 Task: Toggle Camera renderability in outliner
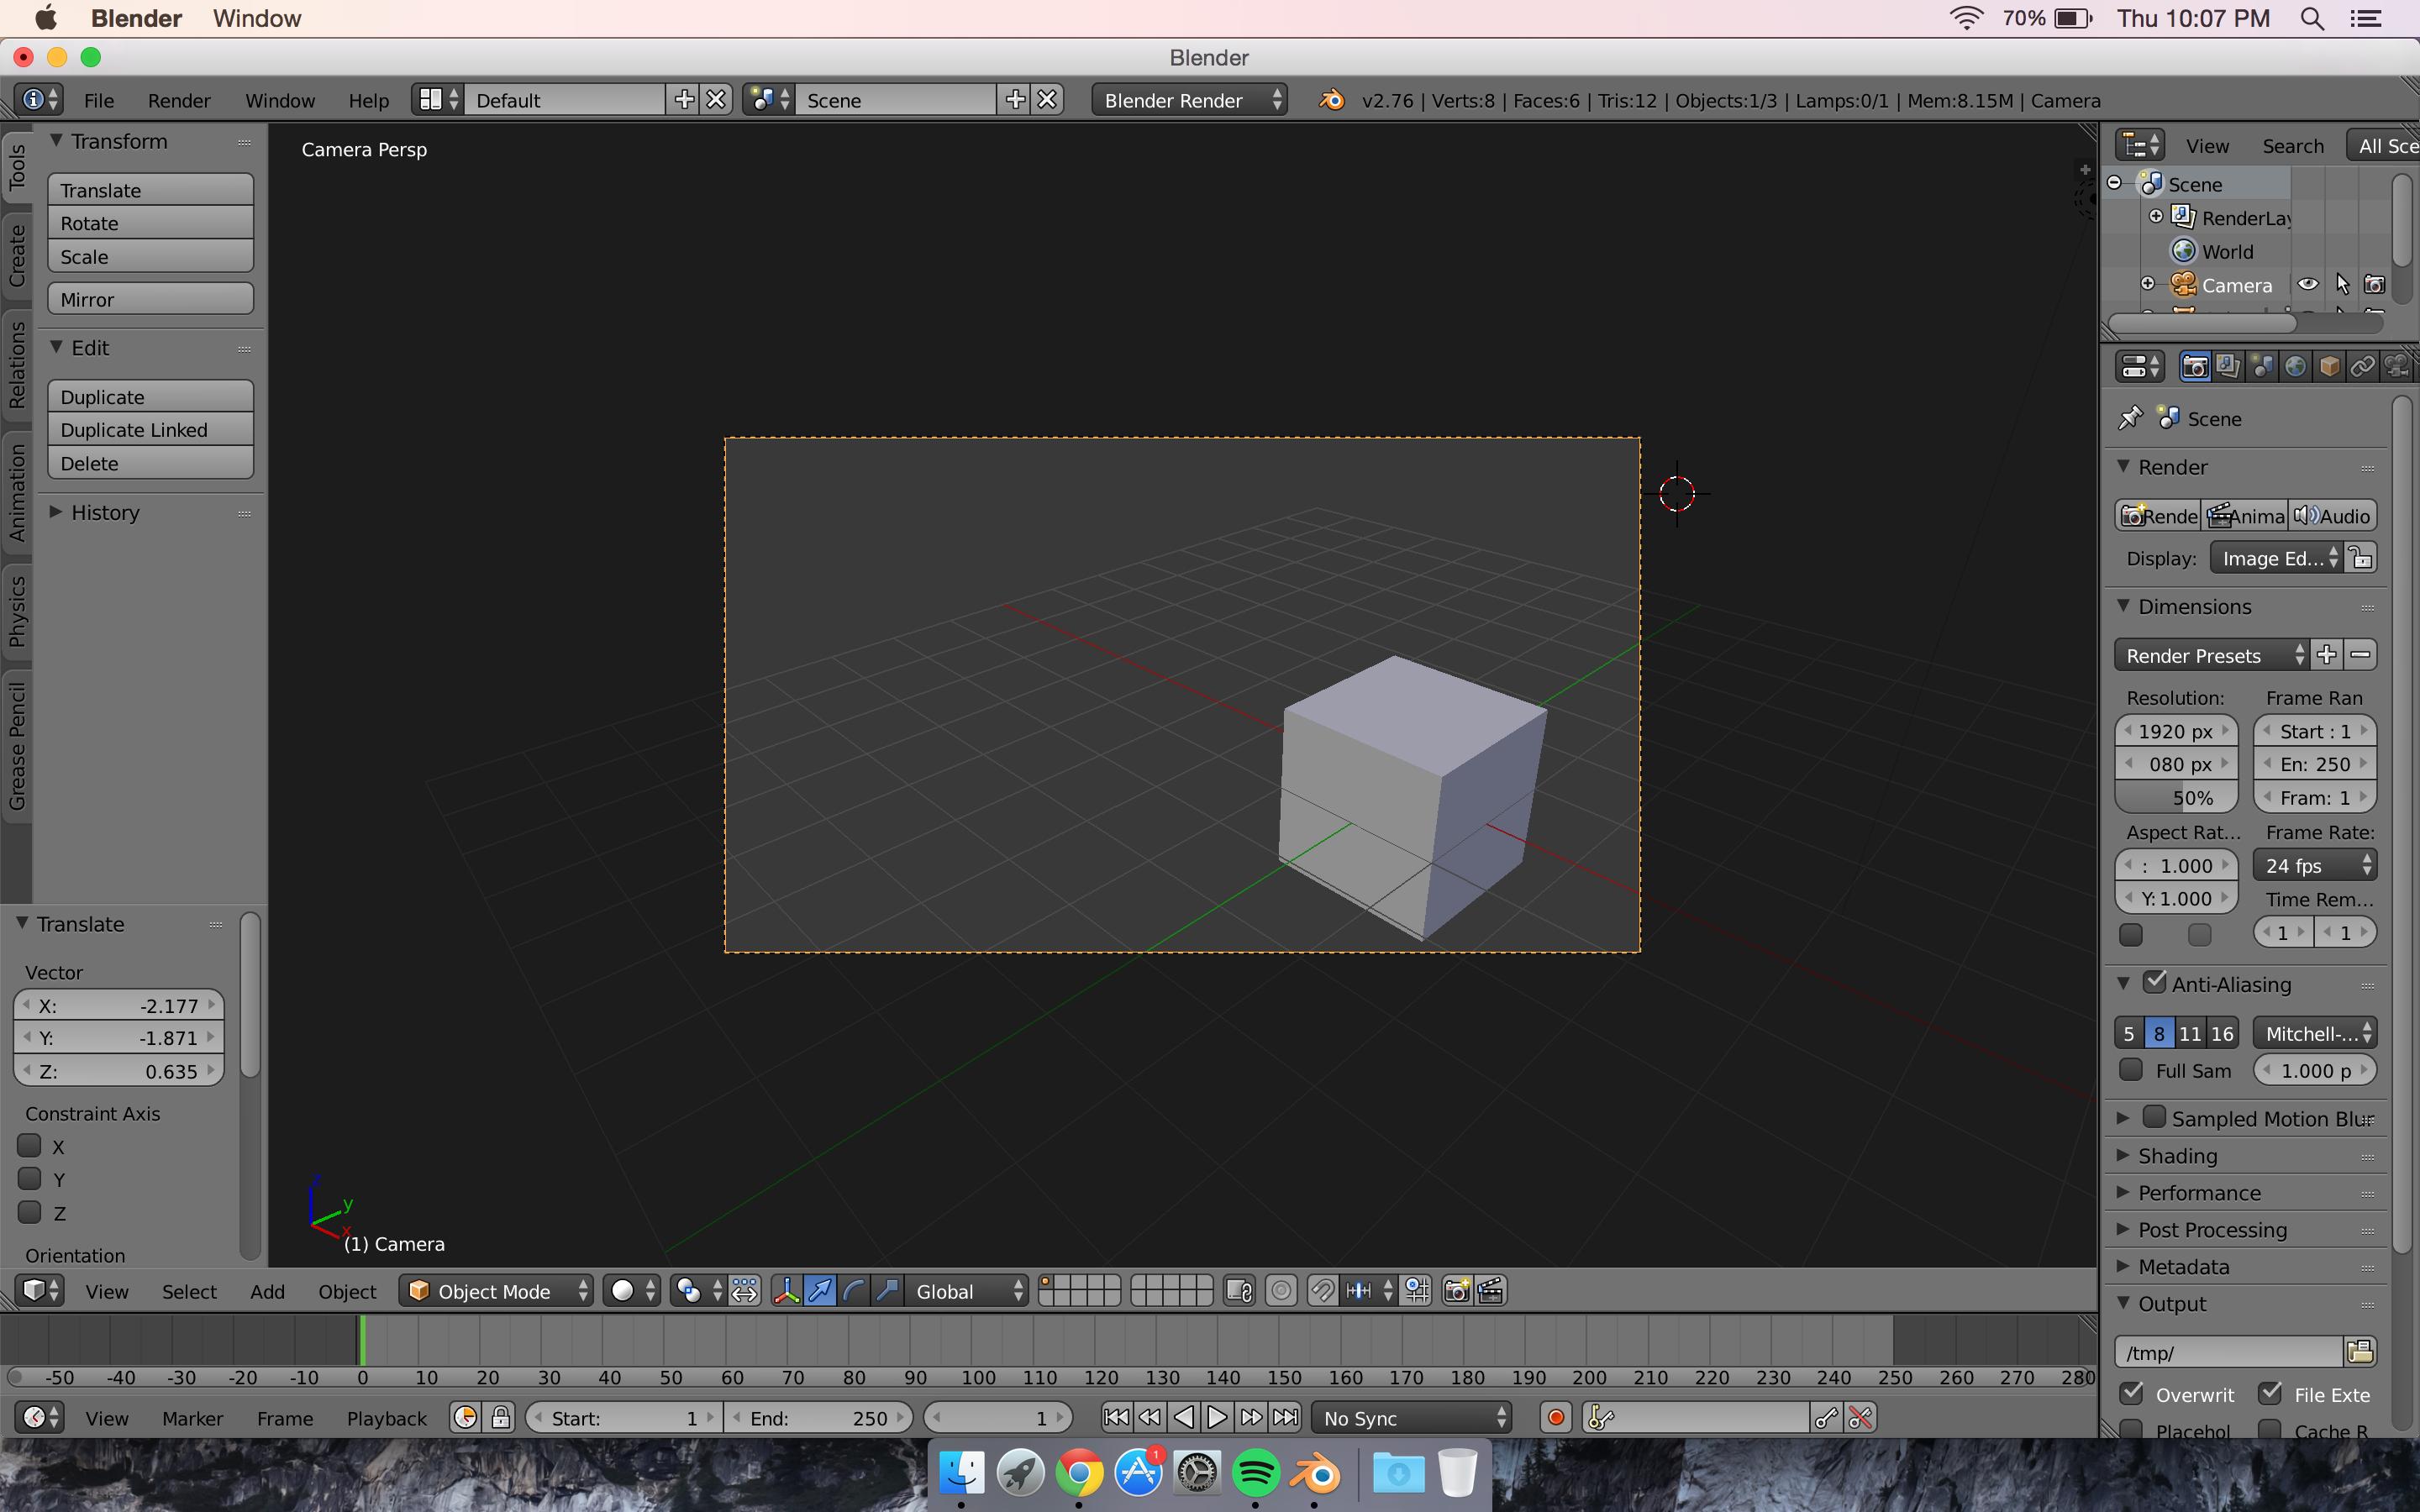click(x=2375, y=285)
